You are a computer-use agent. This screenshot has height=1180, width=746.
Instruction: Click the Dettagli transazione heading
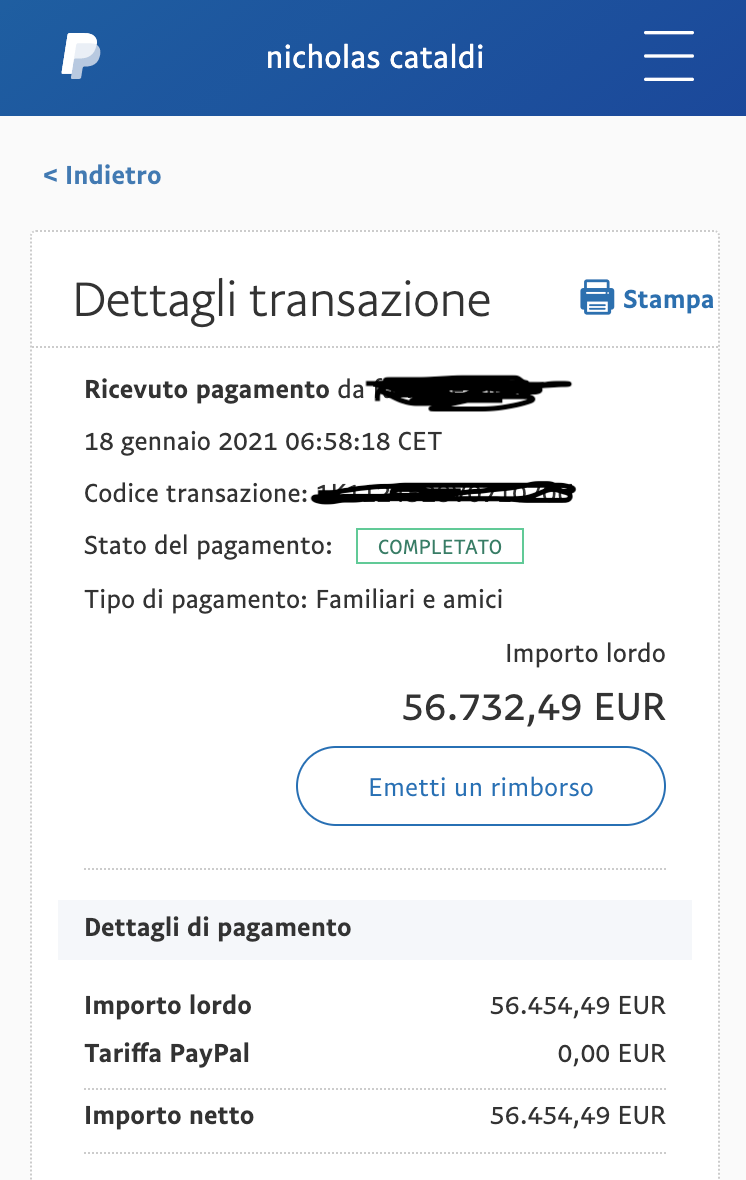click(x=282, y=299)
